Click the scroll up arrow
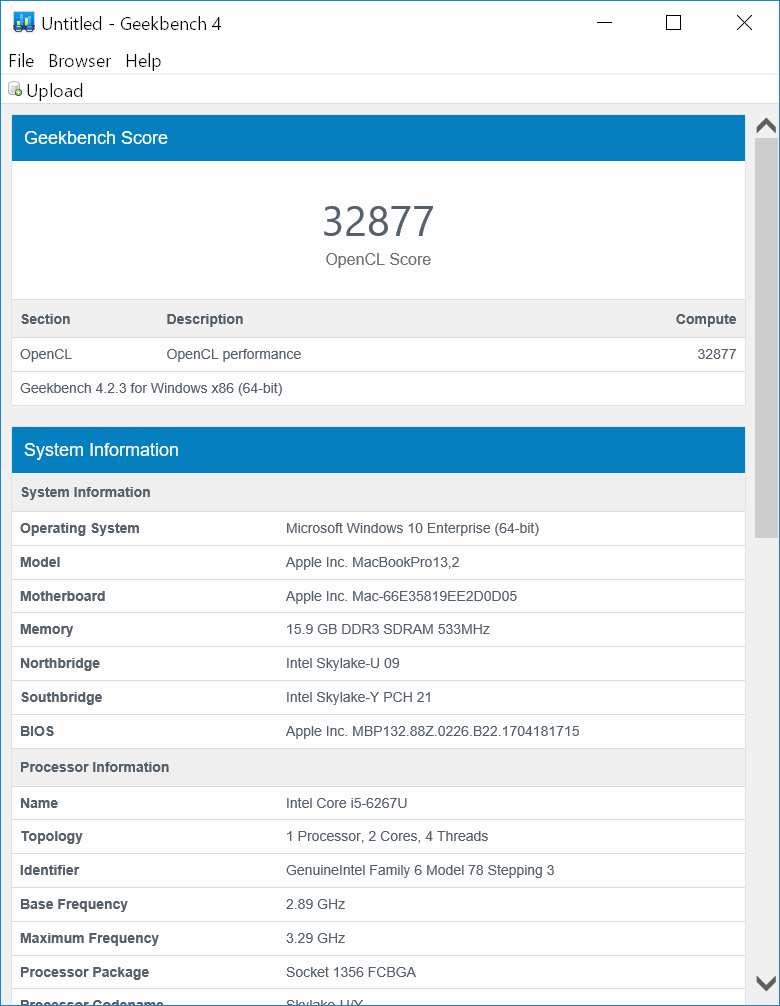 pyautogui.click(x=766, y=126)
